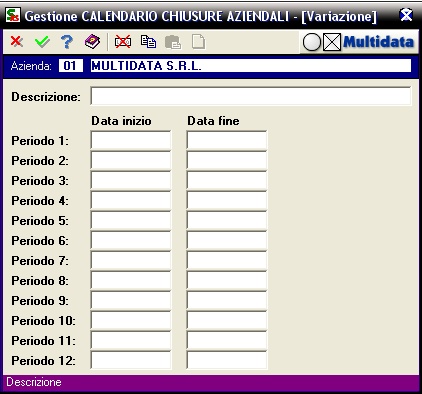The width and height of the screenshot is (422, 394).
Task: Click Periodo 4 Data fine field
Action: tap(227, 200)
